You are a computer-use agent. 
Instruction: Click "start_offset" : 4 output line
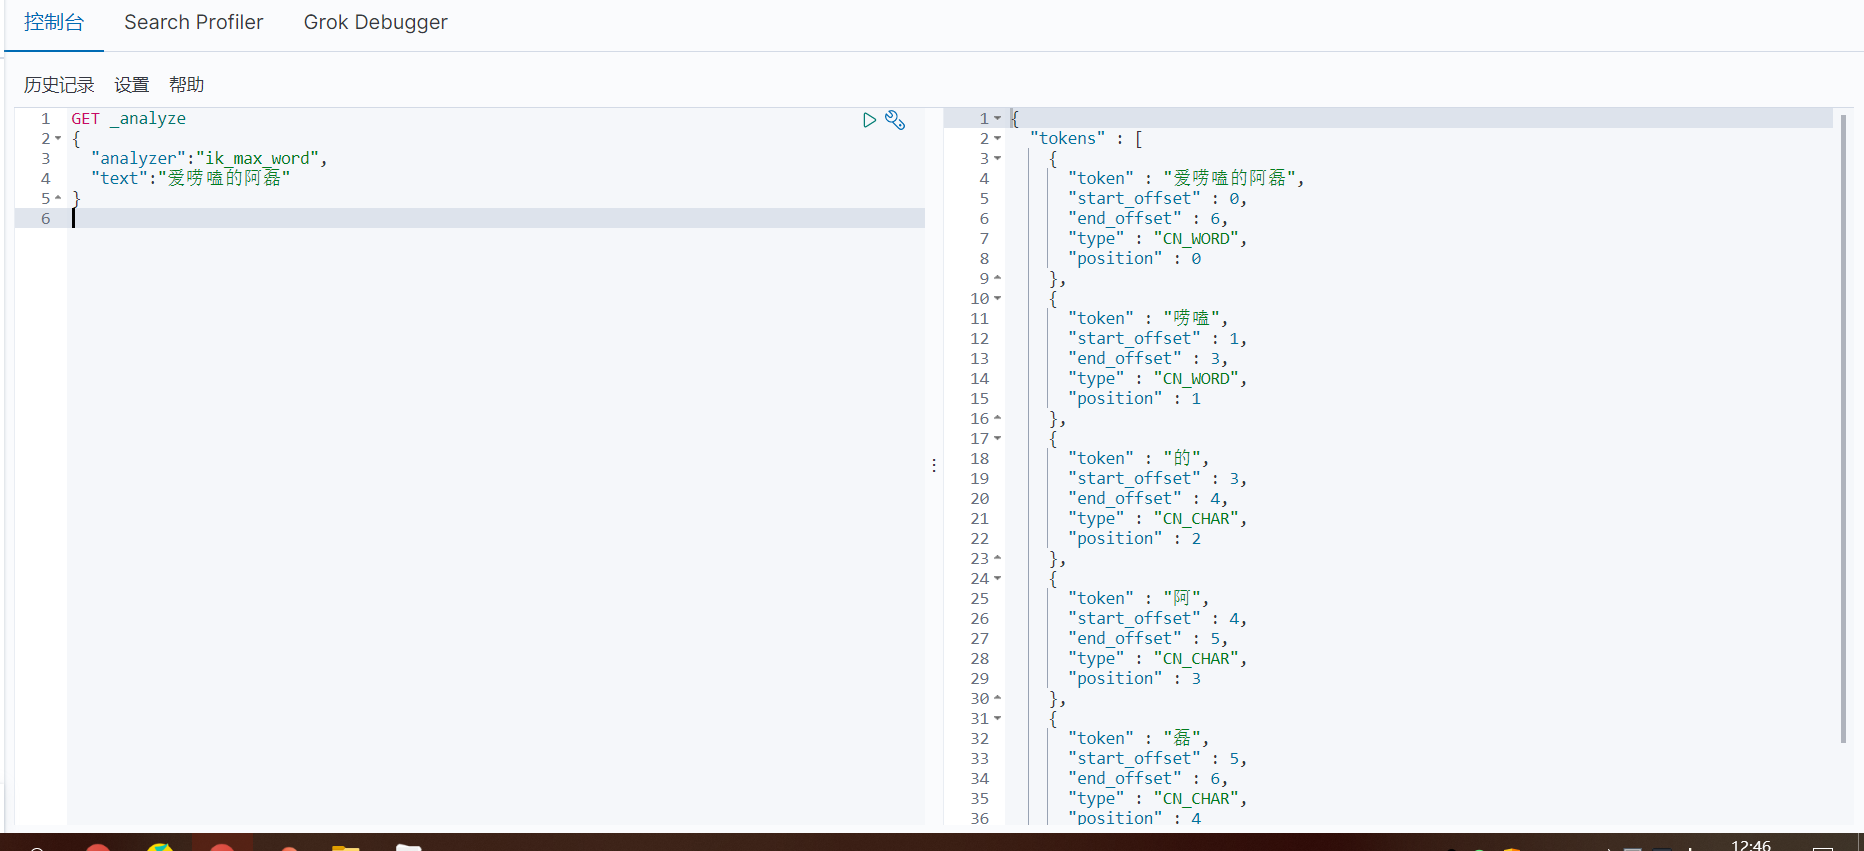[x=1157, y=618]
